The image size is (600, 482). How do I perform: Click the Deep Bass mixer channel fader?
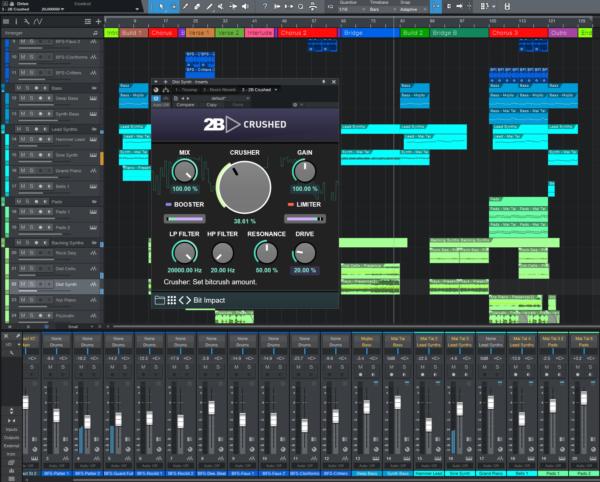(x=367, y=407)
